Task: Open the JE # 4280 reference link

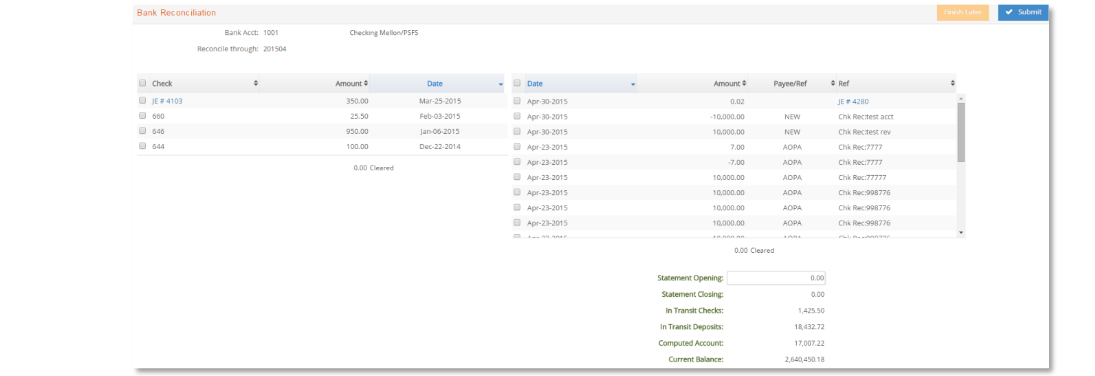Action: point(853,101)
